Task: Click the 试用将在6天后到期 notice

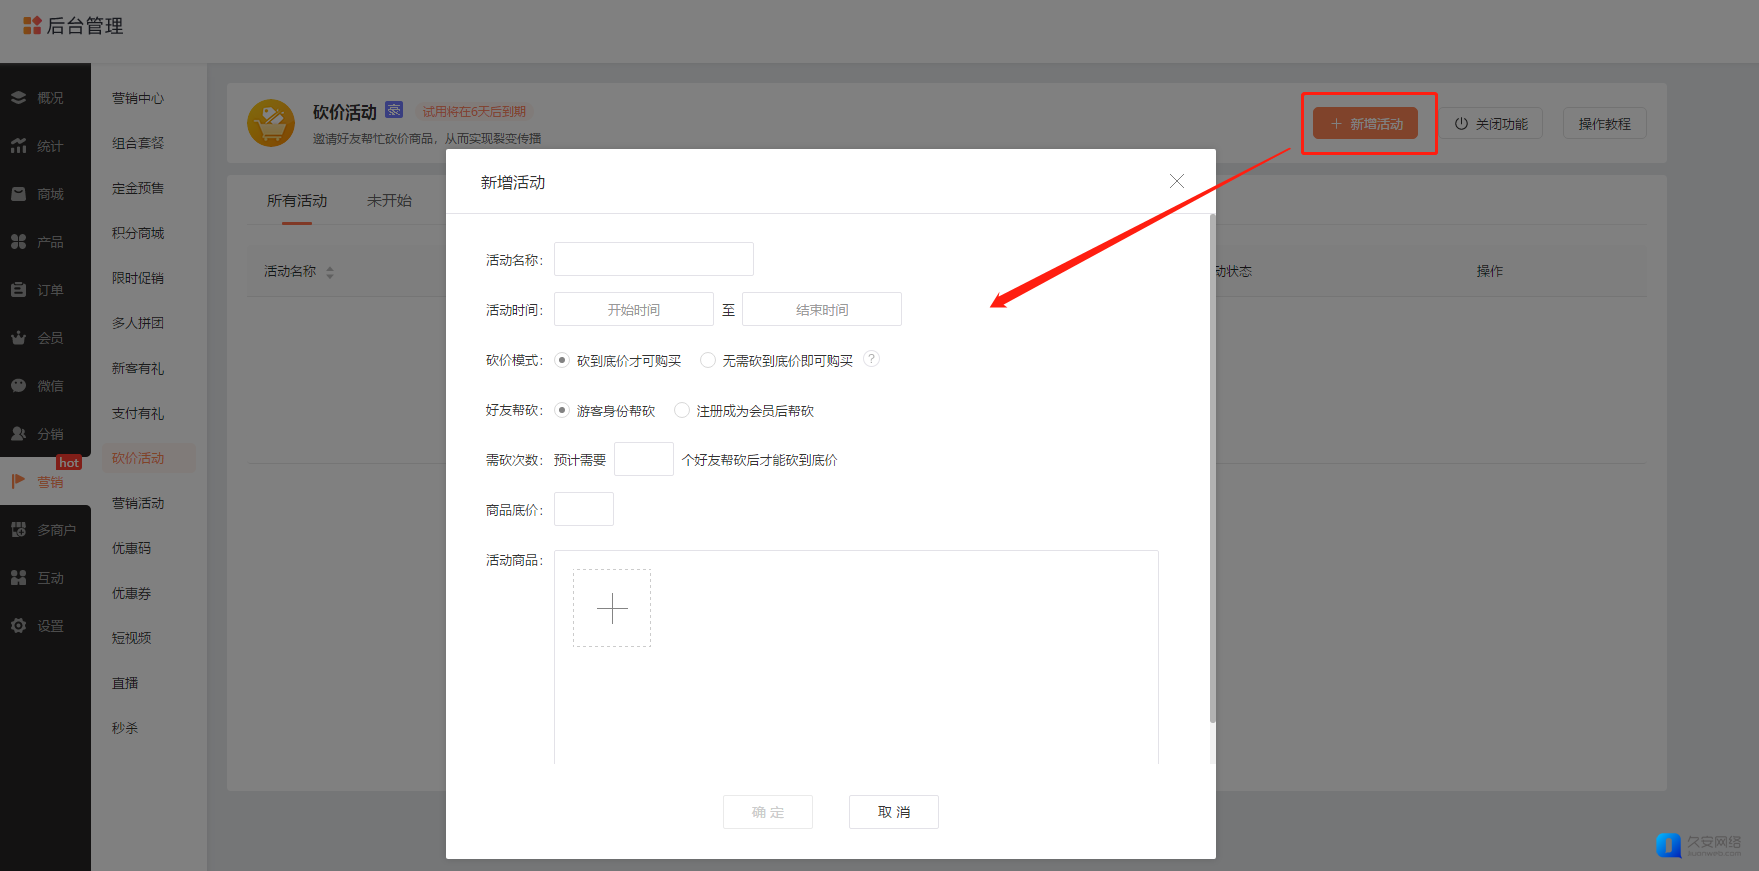Action: (474, 111)
